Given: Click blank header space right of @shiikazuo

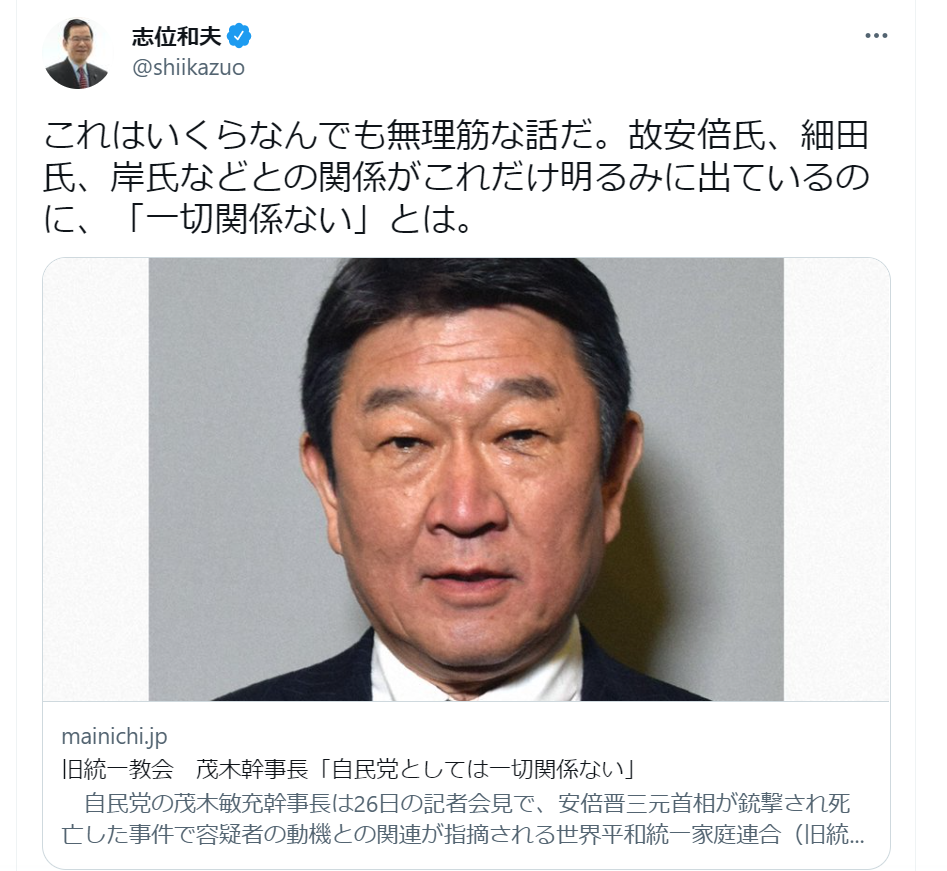Looking at the screenshot, I should pos(544,68).
